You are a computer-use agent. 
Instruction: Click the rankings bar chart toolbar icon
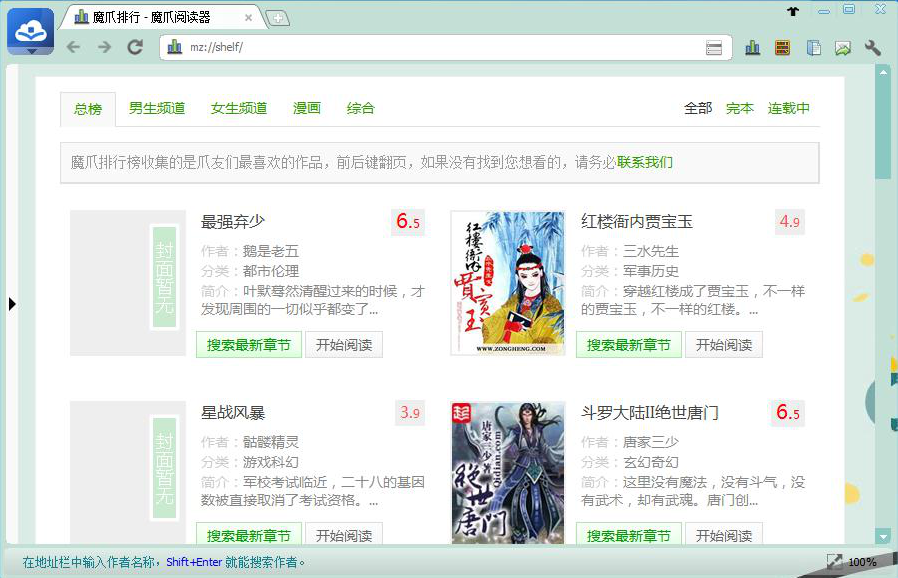[x=753, y=47]
